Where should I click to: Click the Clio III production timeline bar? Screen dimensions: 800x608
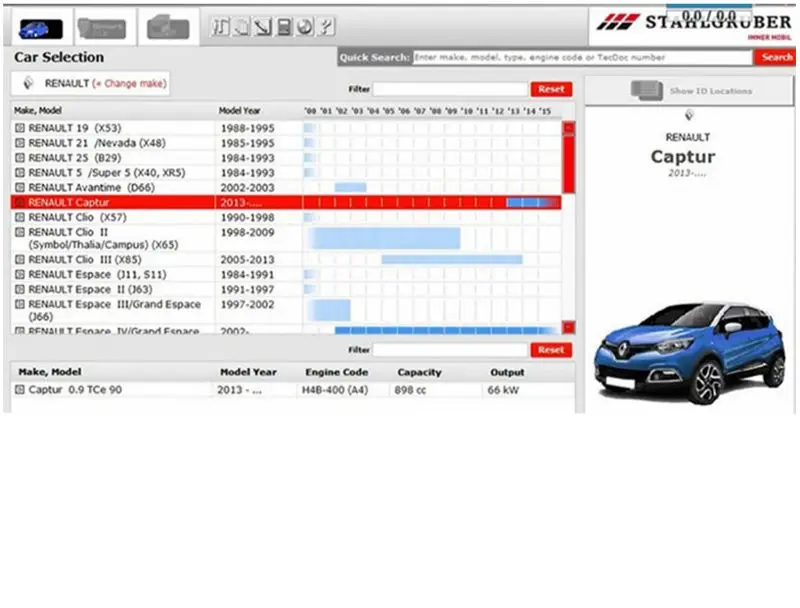coord(452,260)
